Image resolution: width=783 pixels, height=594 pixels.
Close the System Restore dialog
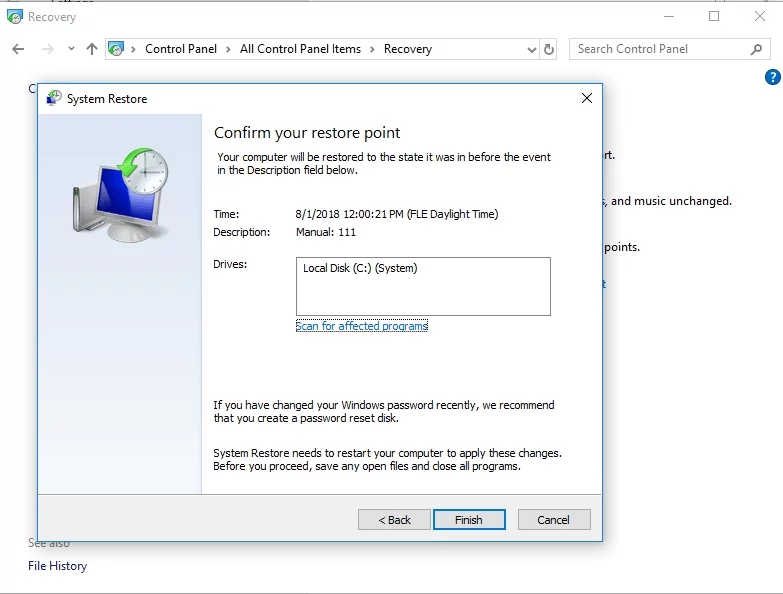coord(587,98)
